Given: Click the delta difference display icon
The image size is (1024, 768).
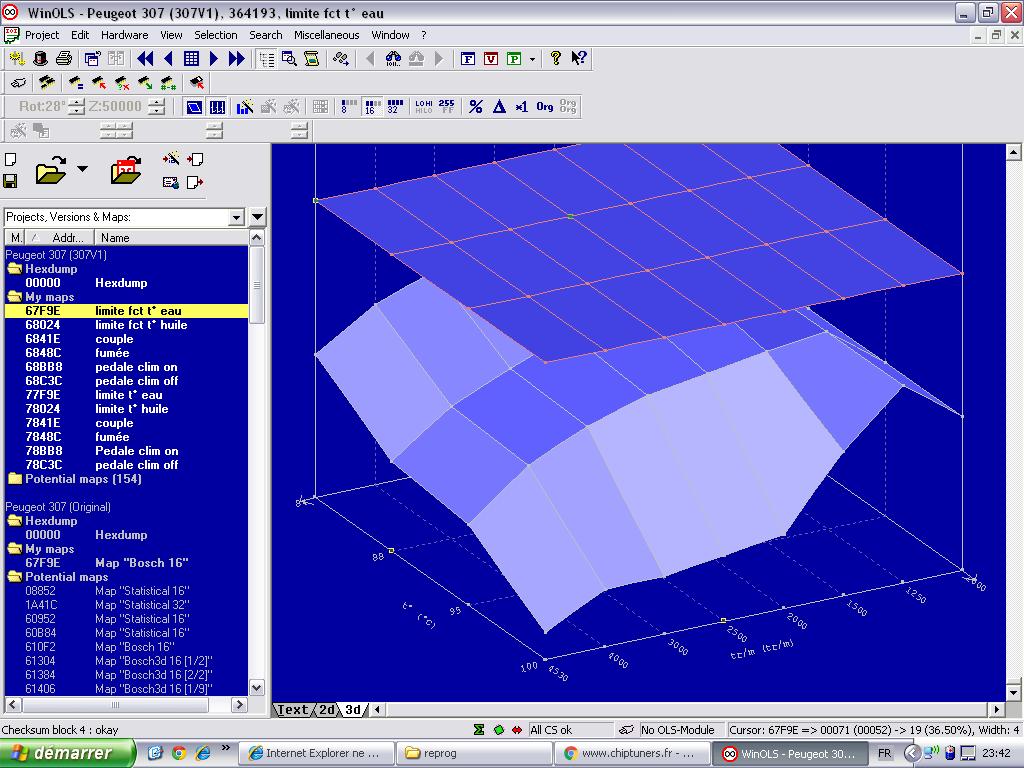Looking at the screenshot, I should pyautogui.click(x=499, y=107).
